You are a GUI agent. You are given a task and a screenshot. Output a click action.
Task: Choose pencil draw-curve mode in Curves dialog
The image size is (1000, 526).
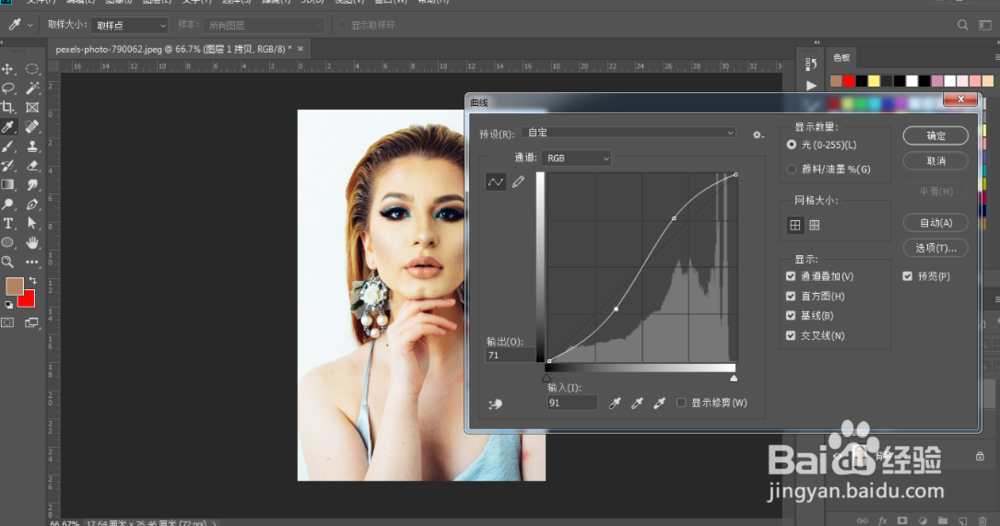pyautogui.click(x=518, y=182)
